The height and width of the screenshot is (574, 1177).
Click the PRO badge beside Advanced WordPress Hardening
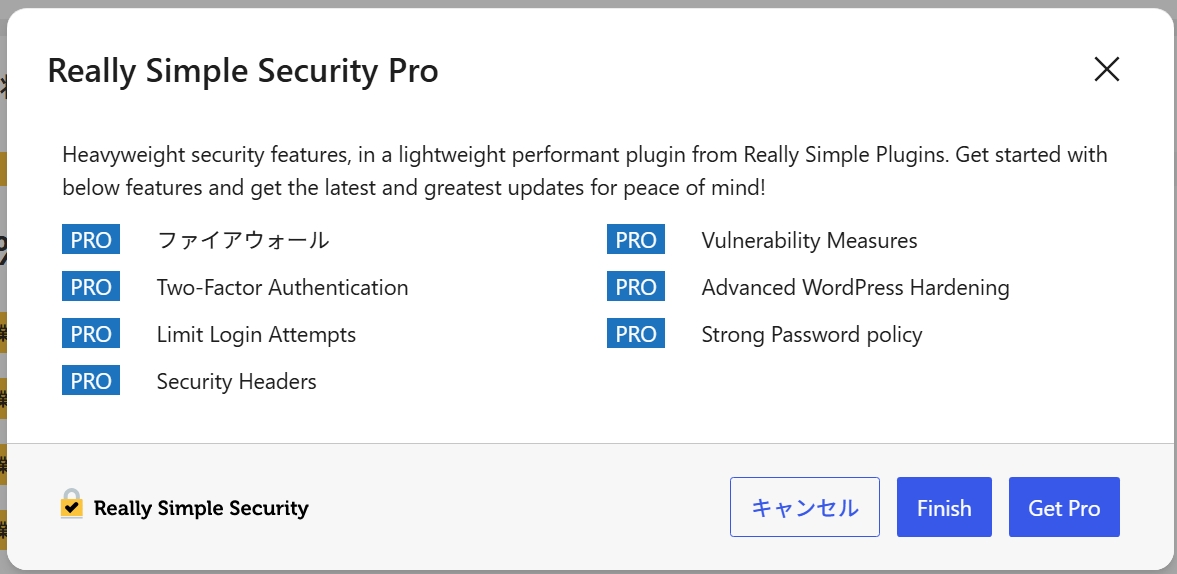[636, 287]
